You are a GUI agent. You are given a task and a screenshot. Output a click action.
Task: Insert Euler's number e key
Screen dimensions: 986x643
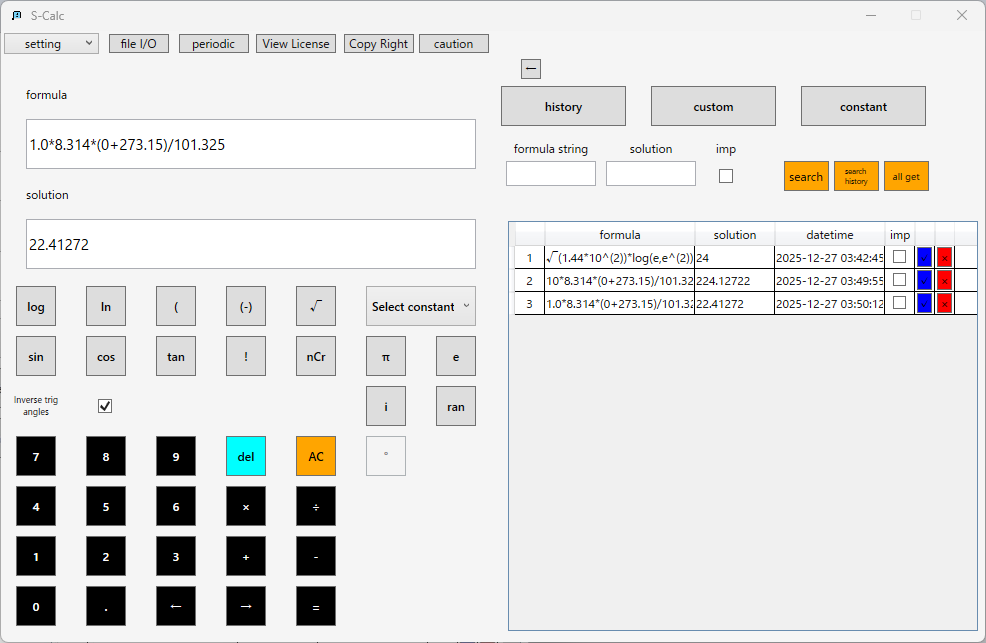[x=456, y=356]
